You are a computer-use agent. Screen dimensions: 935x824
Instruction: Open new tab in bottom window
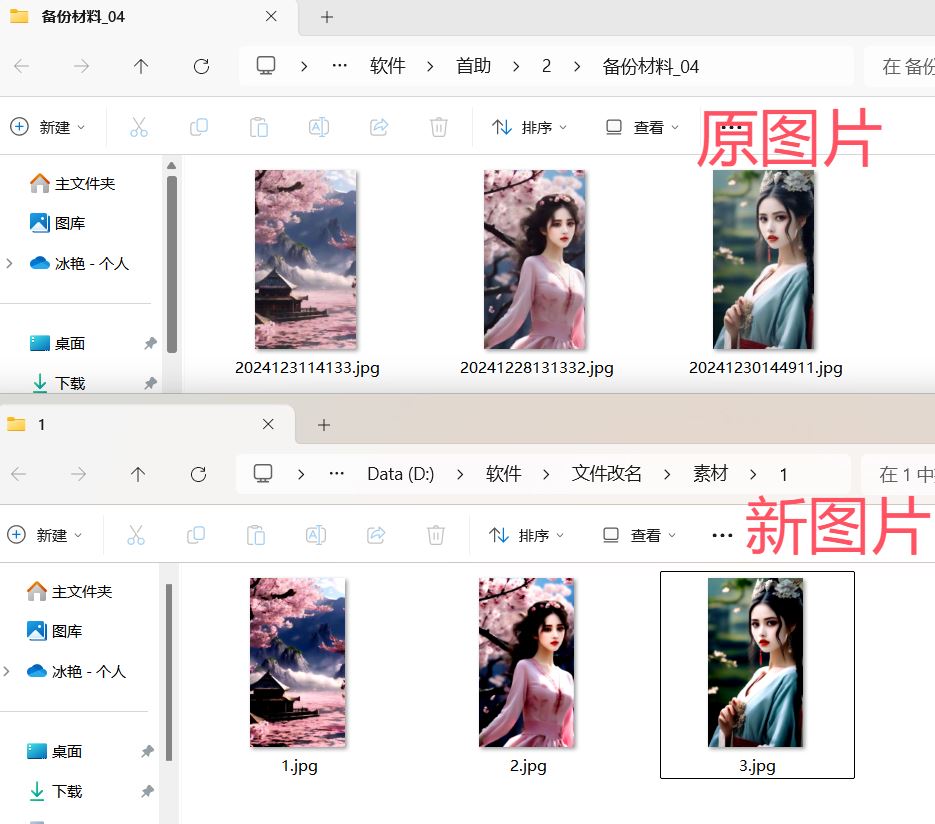point(324,425)
